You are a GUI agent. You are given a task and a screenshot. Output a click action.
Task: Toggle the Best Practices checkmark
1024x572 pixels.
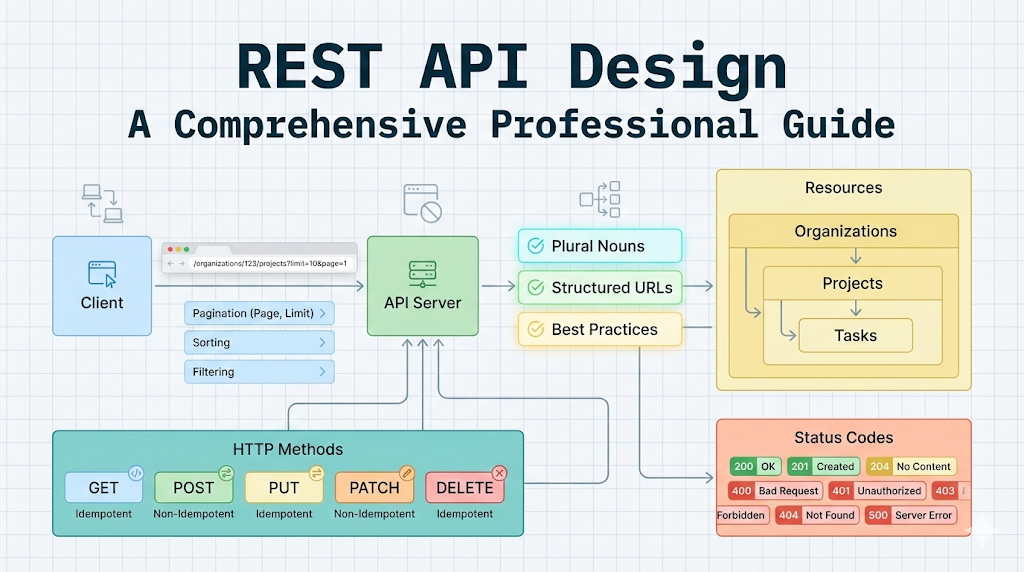pyautogui.click(x=535, y=330)
